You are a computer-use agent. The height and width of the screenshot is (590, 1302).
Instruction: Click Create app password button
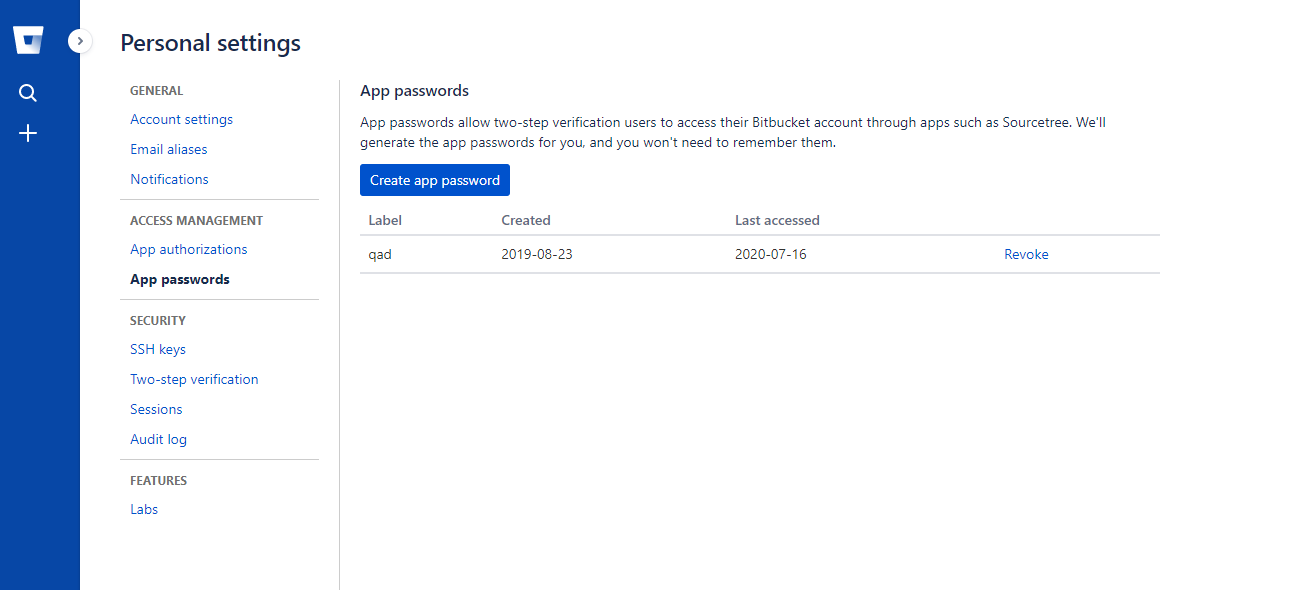(435, 180)
